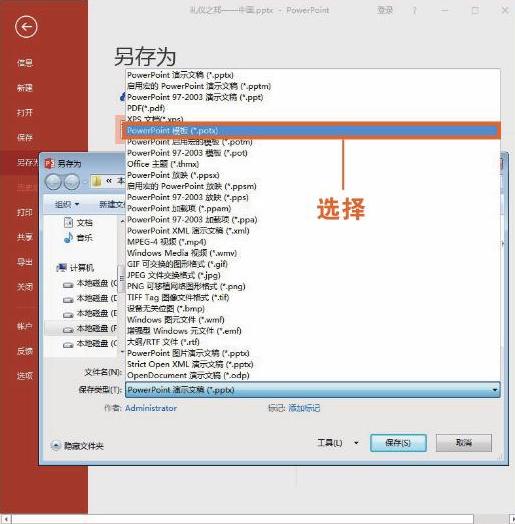Screen dimensions: 515x524
Task: Select the 音乐 music folder icon
Action: click(x=68, y=238)
